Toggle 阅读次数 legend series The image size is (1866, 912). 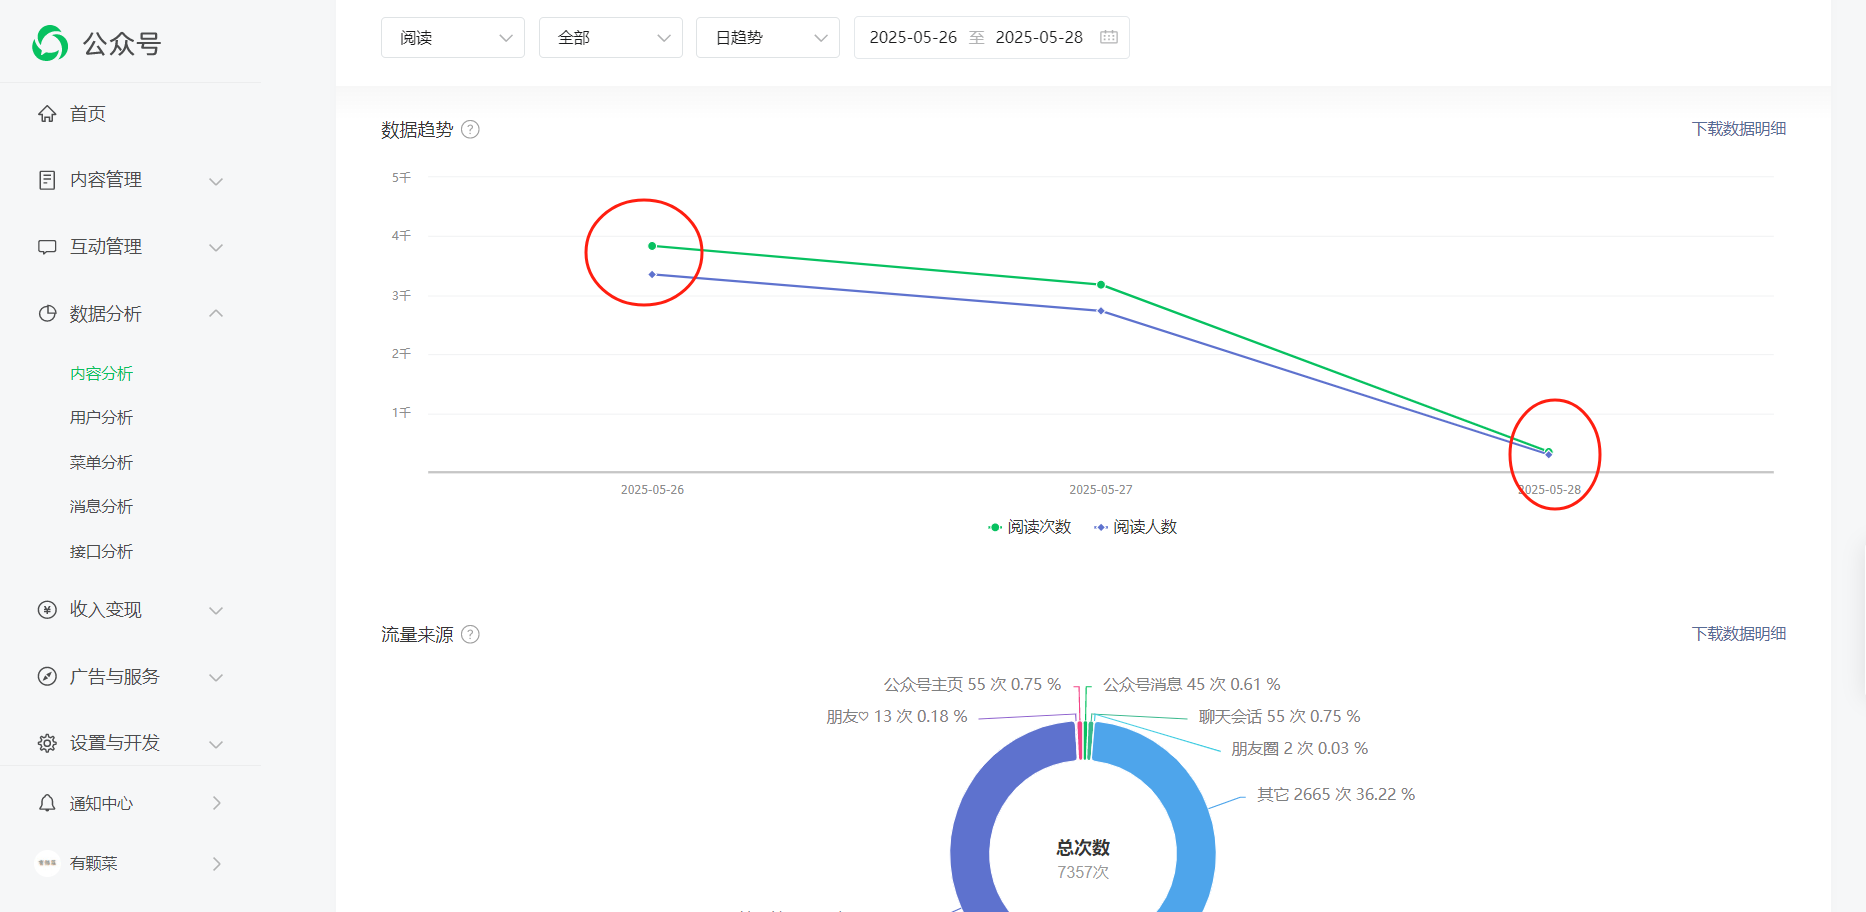point(1030,527)
